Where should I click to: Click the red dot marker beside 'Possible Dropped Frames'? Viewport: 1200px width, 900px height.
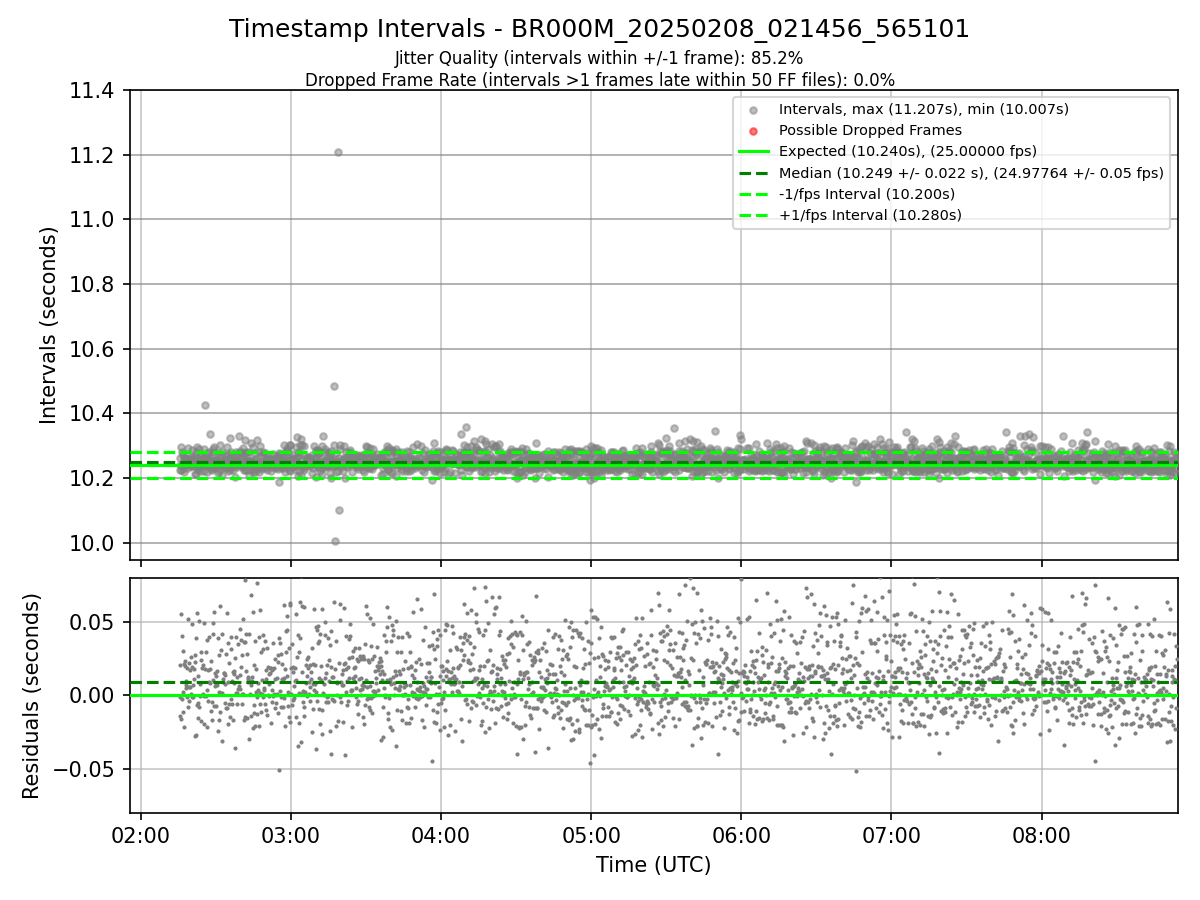754,131
